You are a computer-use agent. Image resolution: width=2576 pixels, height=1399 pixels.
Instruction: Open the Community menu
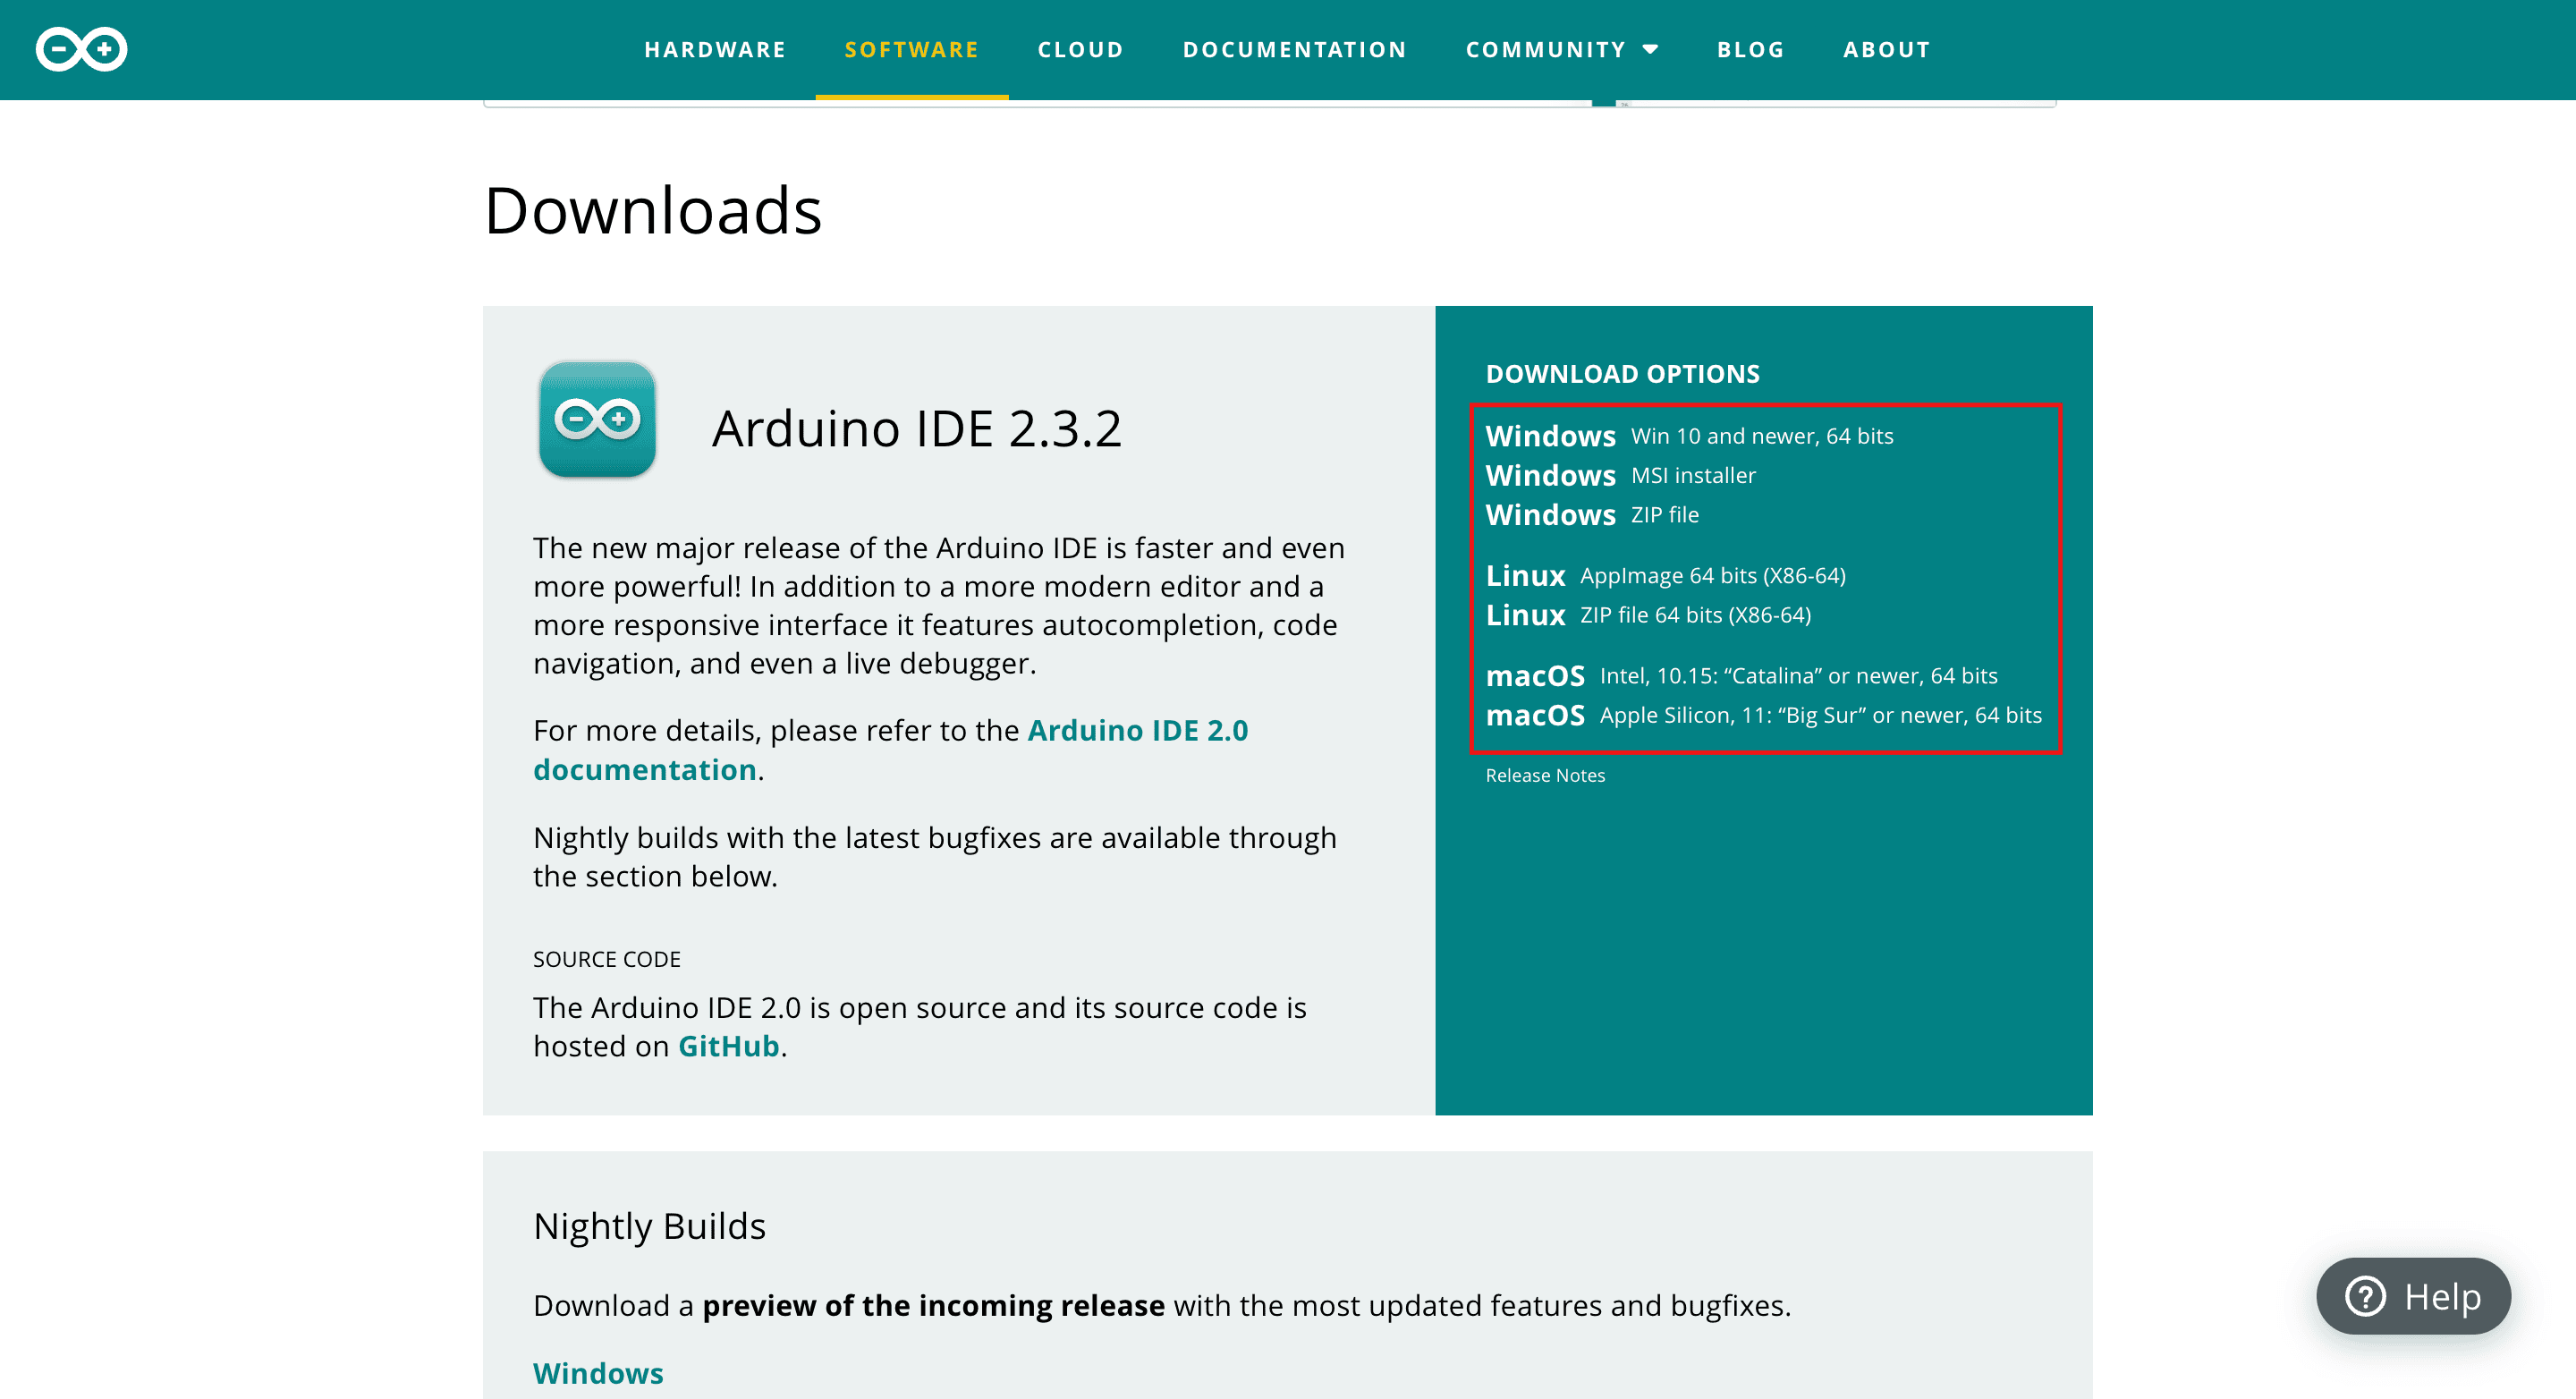pyautogui.click(x=1546, y=49)
